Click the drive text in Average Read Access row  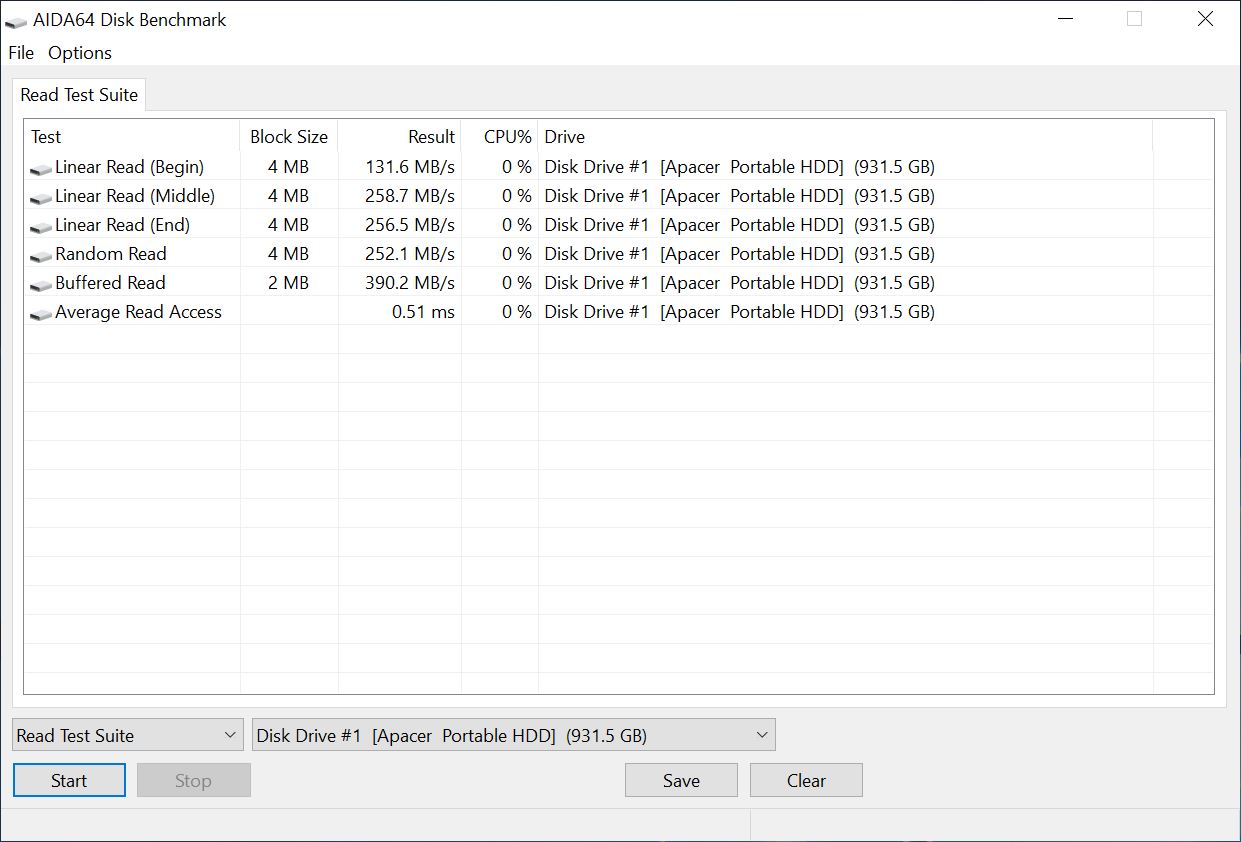(740, 312)
